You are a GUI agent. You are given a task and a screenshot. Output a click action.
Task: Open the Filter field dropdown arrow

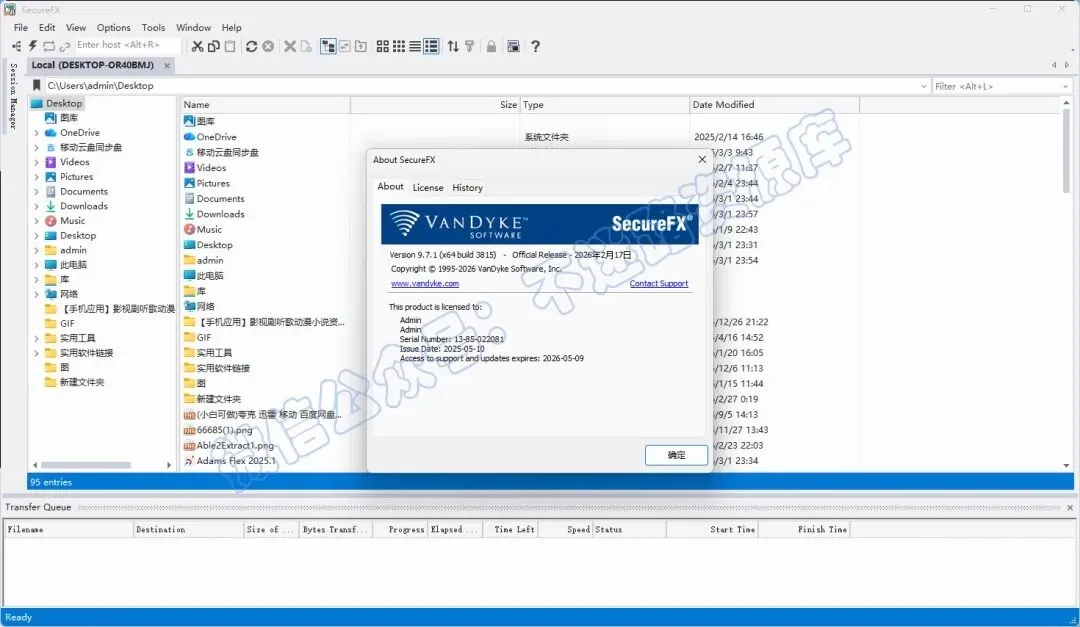(x=1066, y=86)
